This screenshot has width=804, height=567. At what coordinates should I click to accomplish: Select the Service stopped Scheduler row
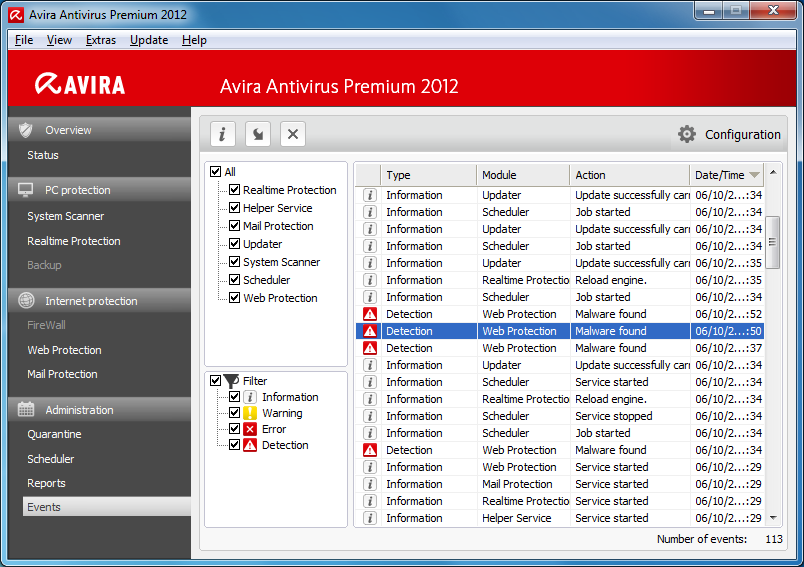point(559,416)
